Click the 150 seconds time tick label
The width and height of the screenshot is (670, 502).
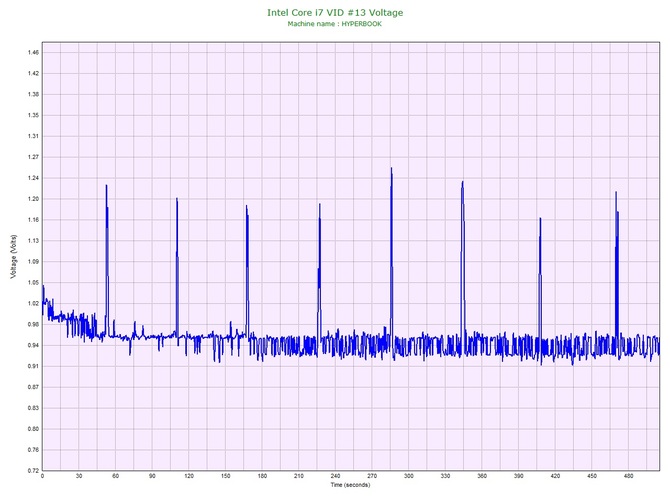click(x=226, y=476)
